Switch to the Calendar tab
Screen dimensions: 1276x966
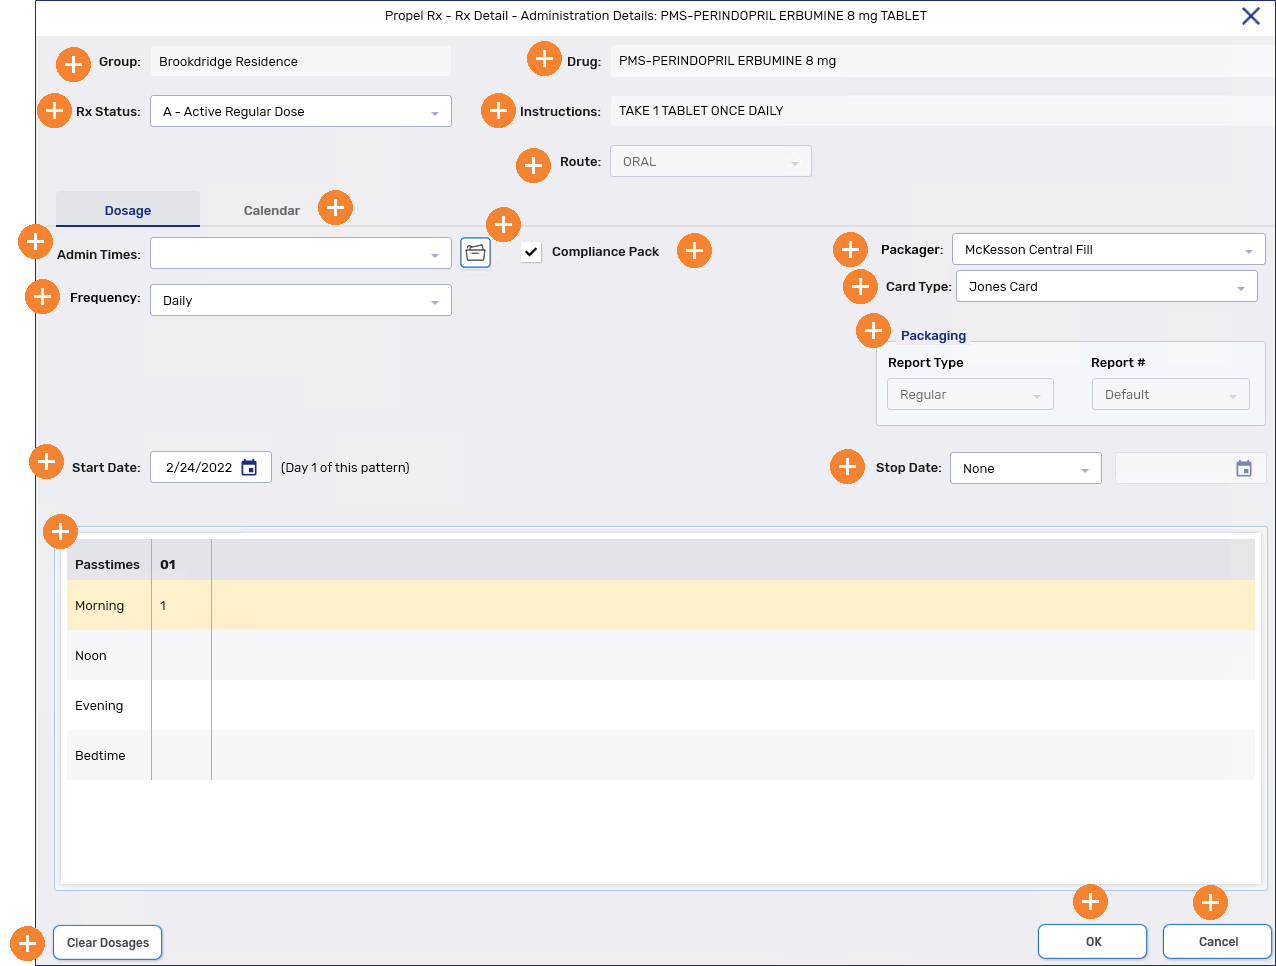(x=271, y=211)
